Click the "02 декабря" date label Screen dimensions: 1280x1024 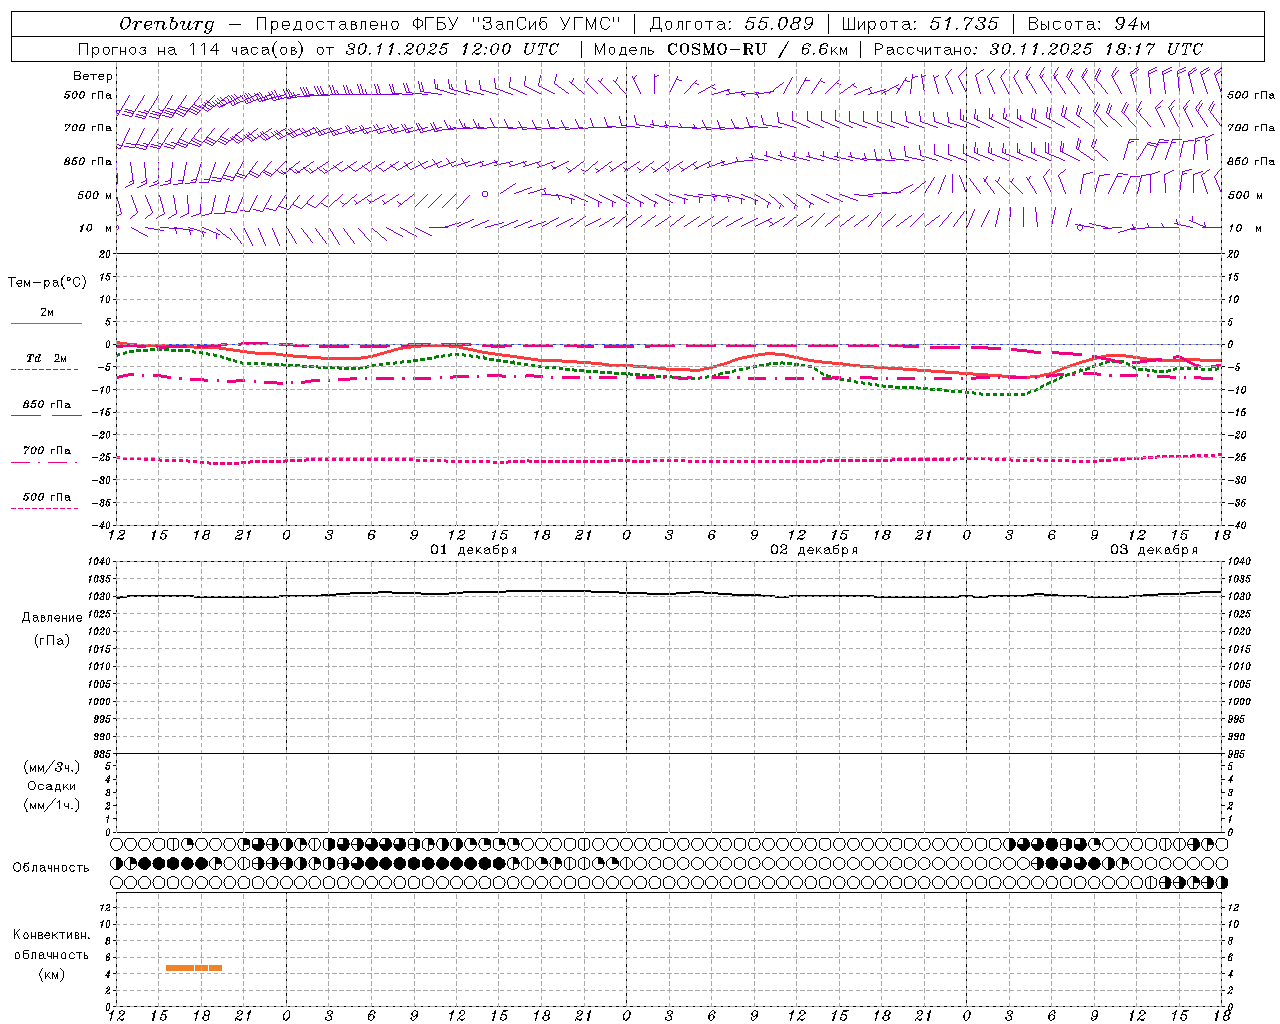tap(814, 550)
